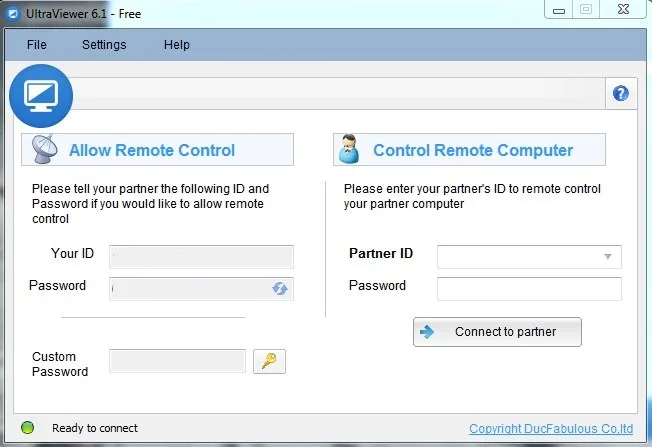Screen dimensions: 652x447
Task: Click the UltraViewer title bar app icon
Action: pos(13,14)
